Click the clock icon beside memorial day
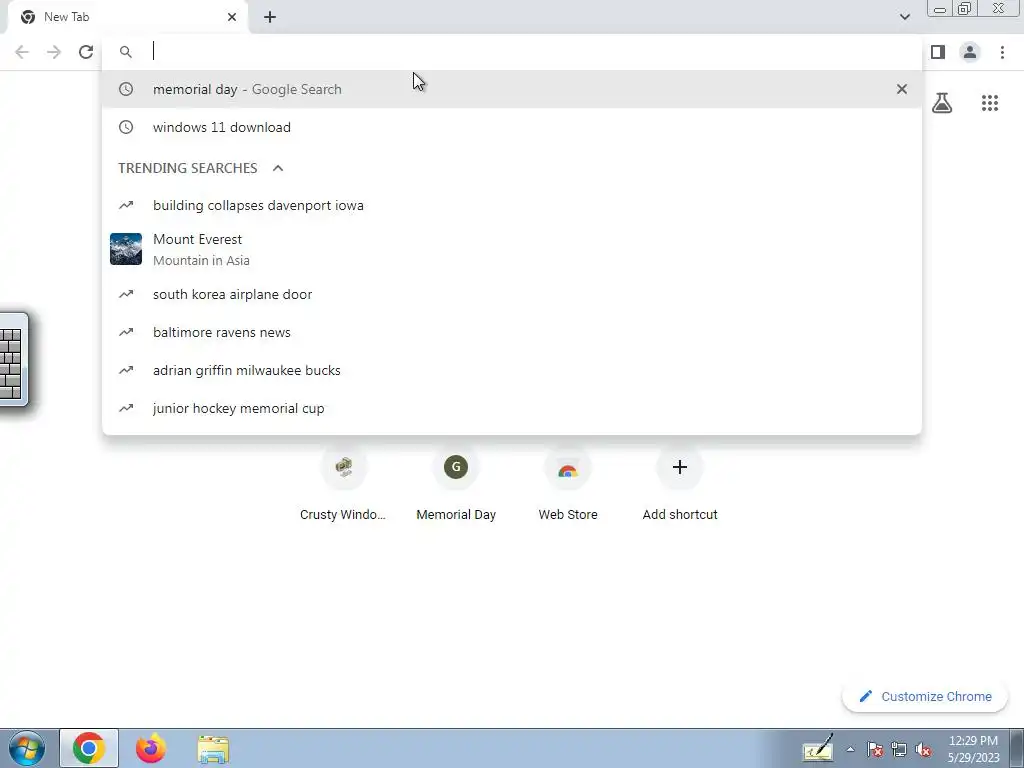1024x768 pixels. point(126,89)
